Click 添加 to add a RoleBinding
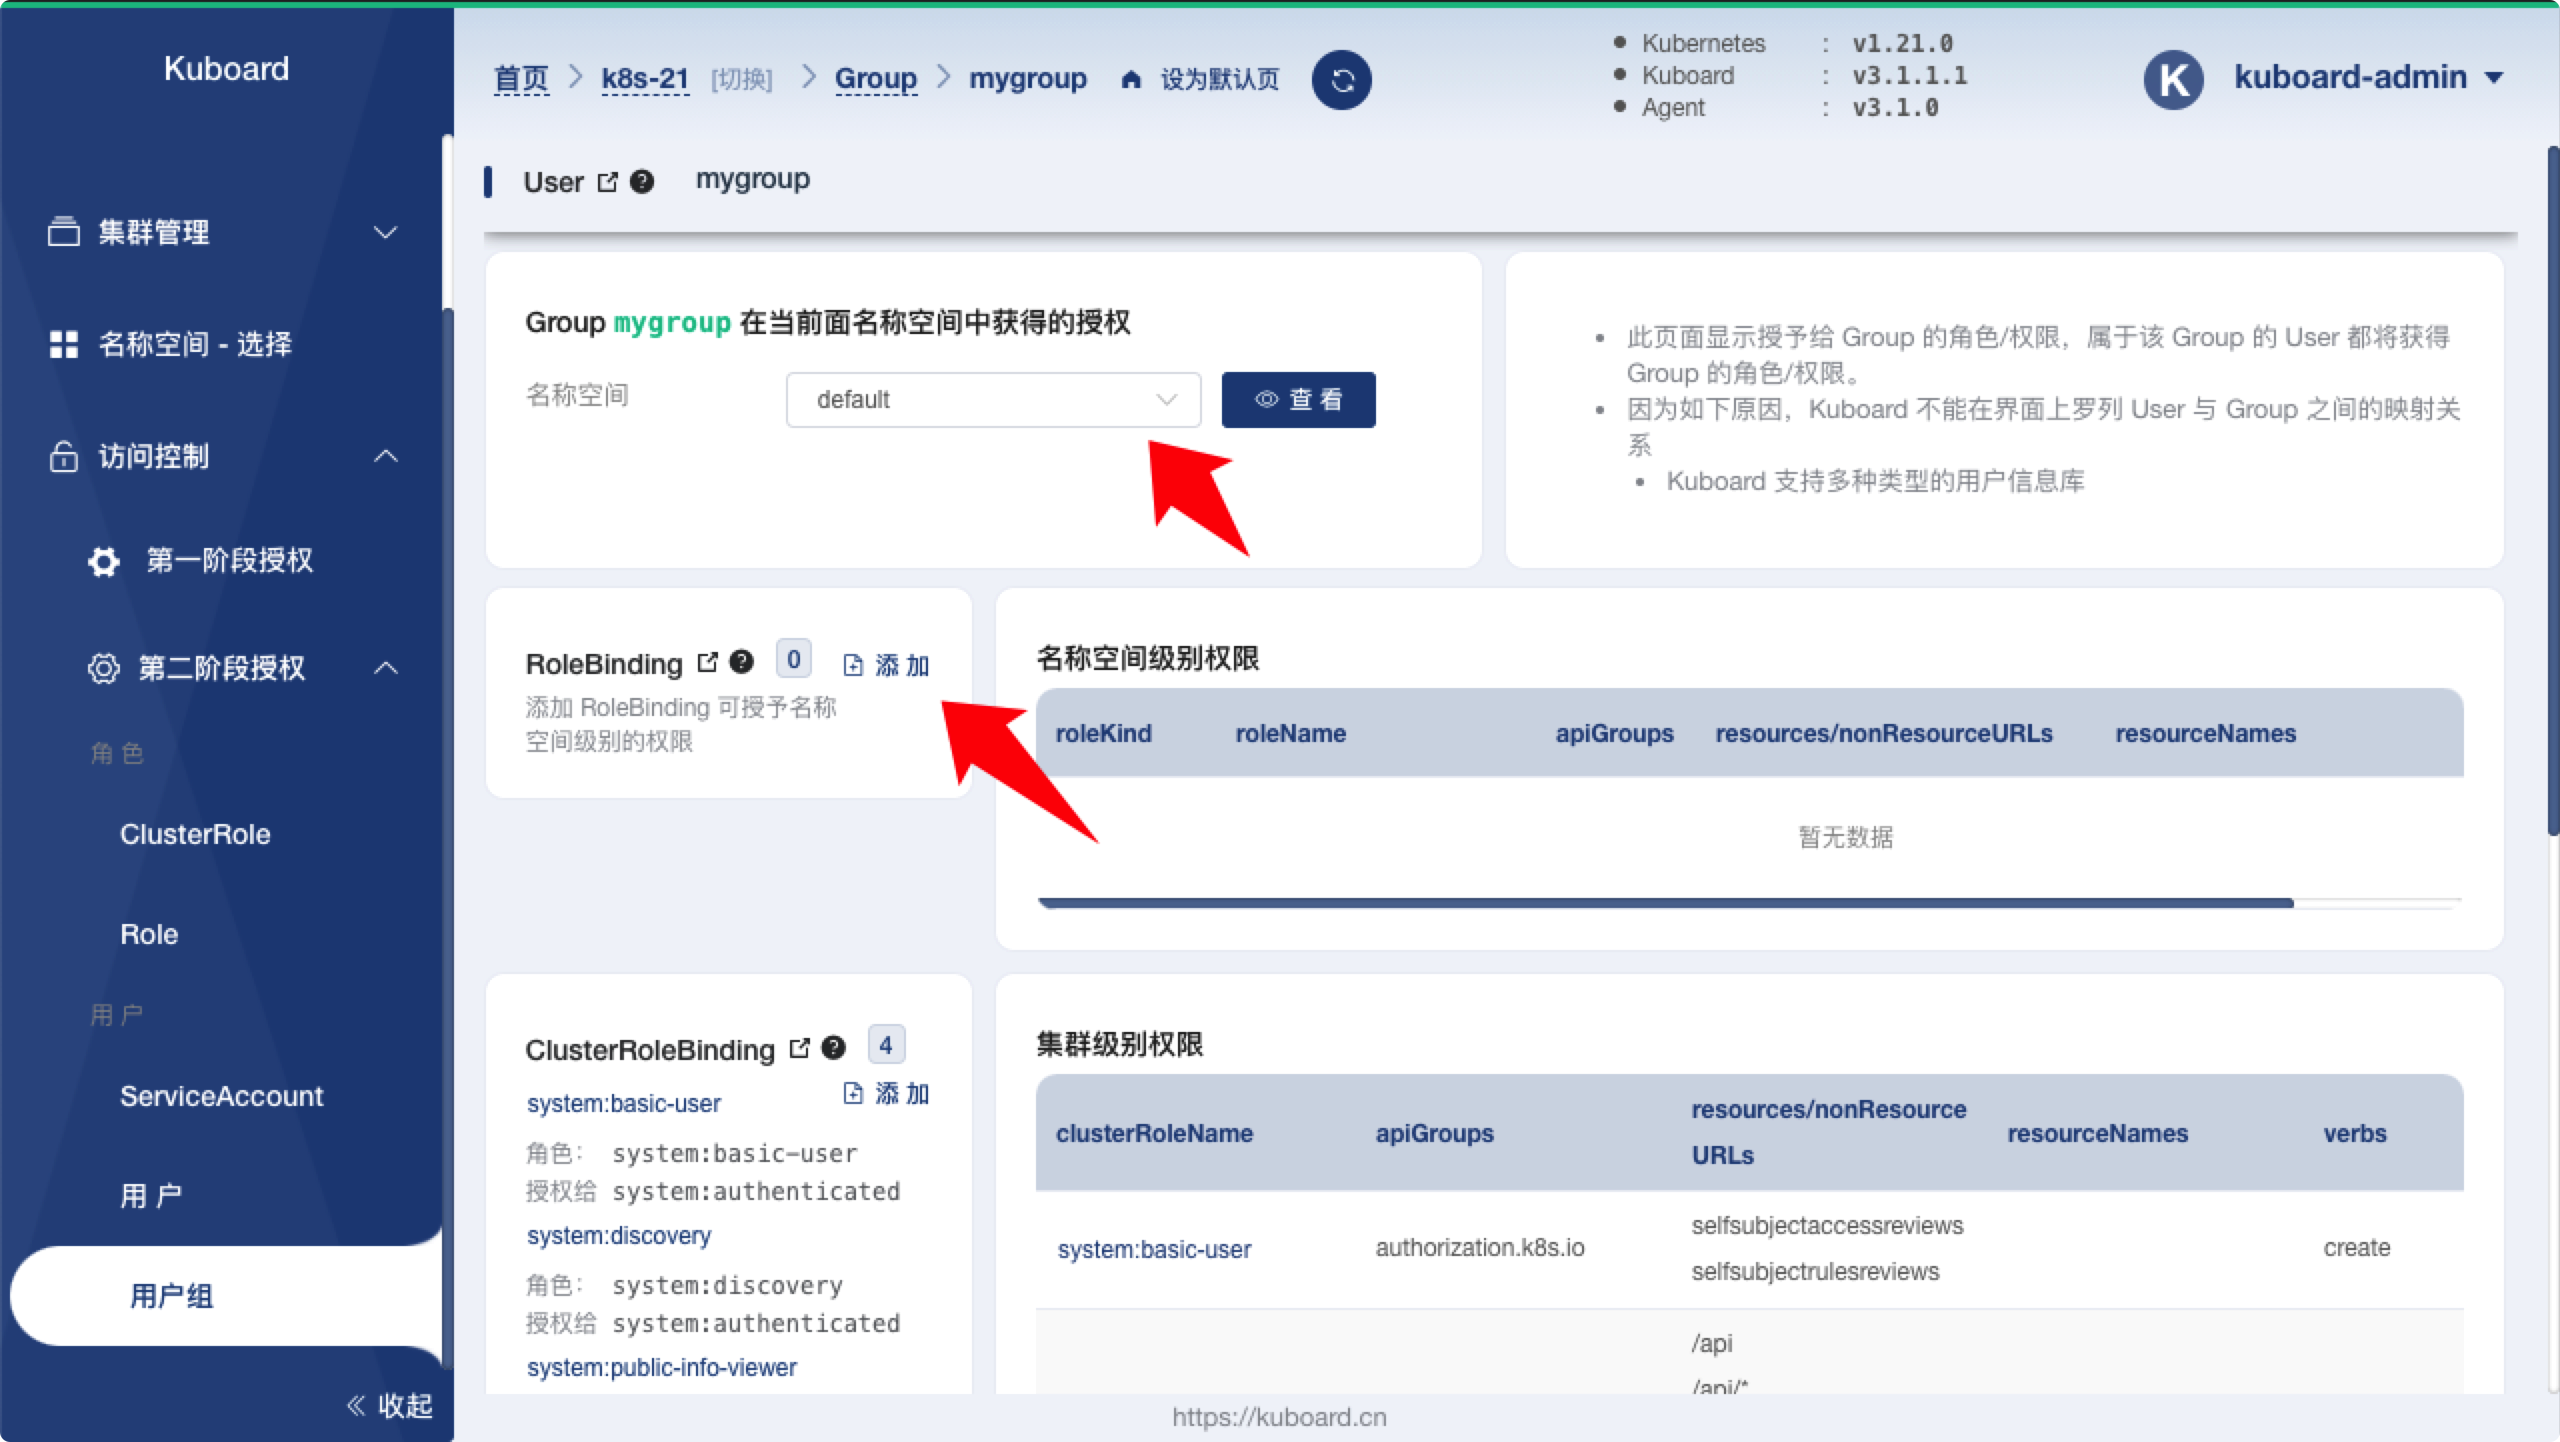The image size is (2560, 1442). [x=886, y=666]
